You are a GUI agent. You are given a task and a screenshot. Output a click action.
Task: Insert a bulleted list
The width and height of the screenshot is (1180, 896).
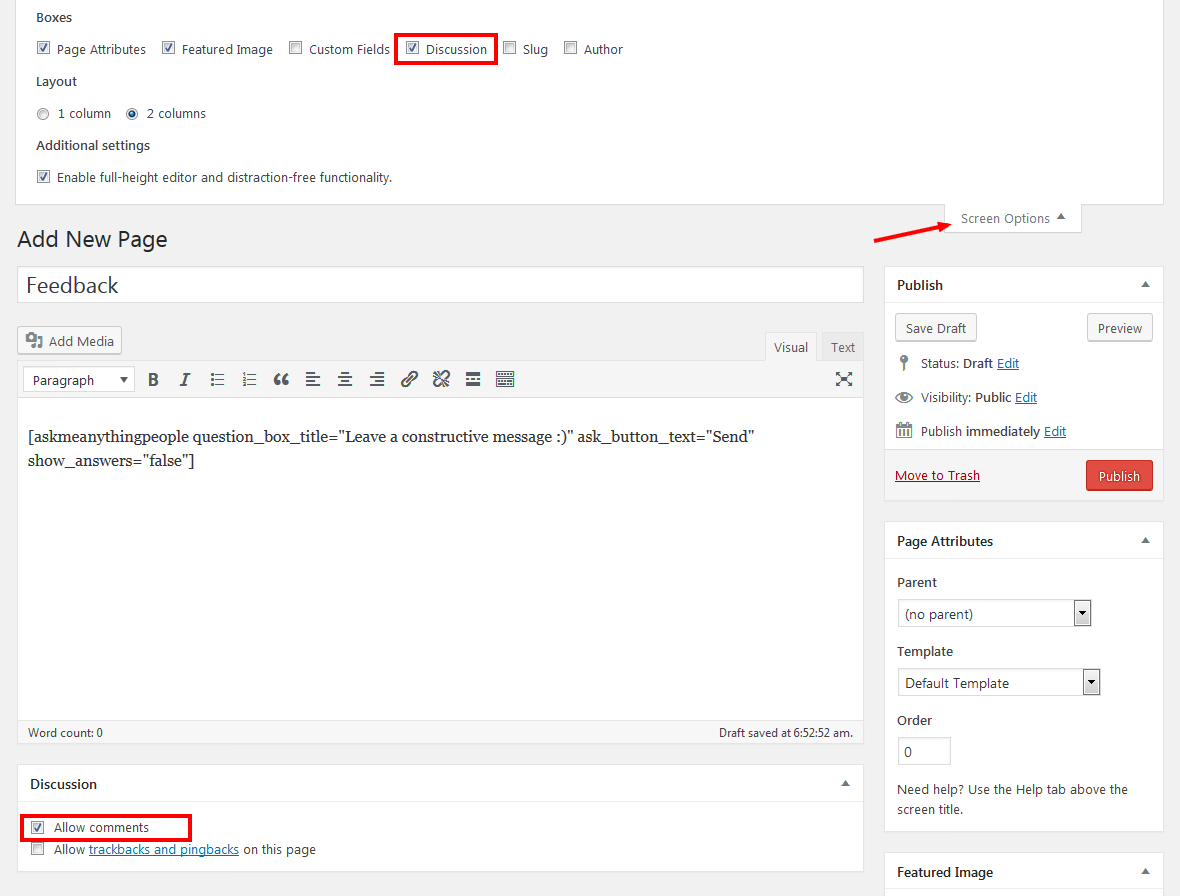pyautogui.click(x=217, y=380)
